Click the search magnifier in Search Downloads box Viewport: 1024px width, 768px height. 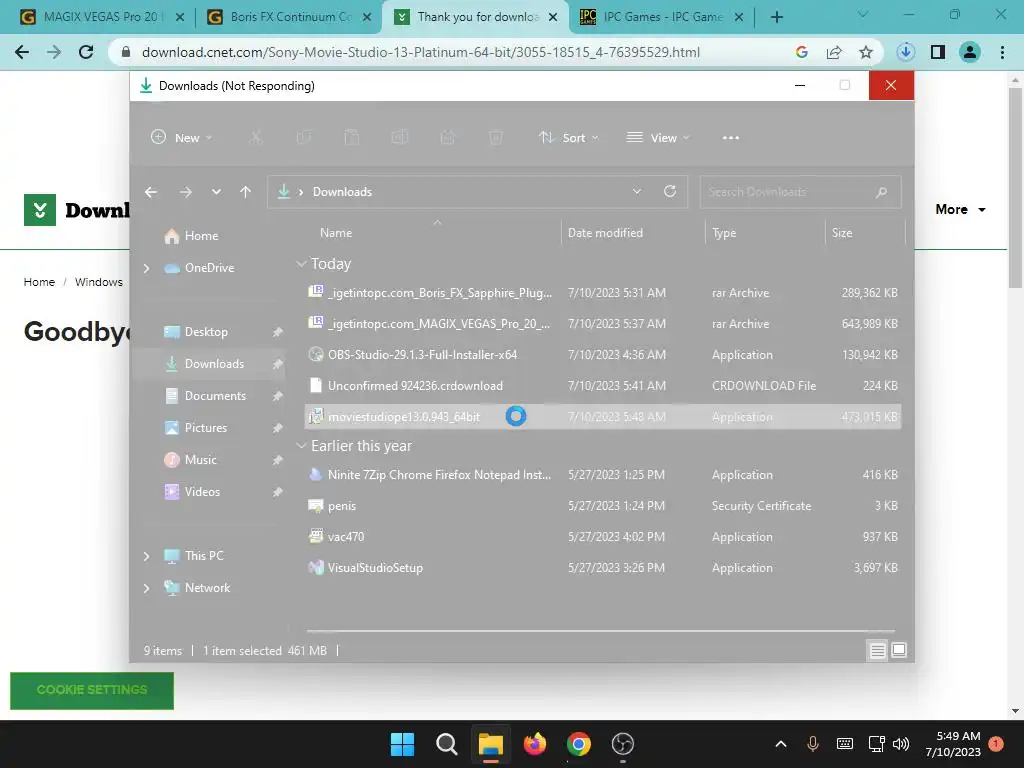pyautogui.click(x=882, y=192)
